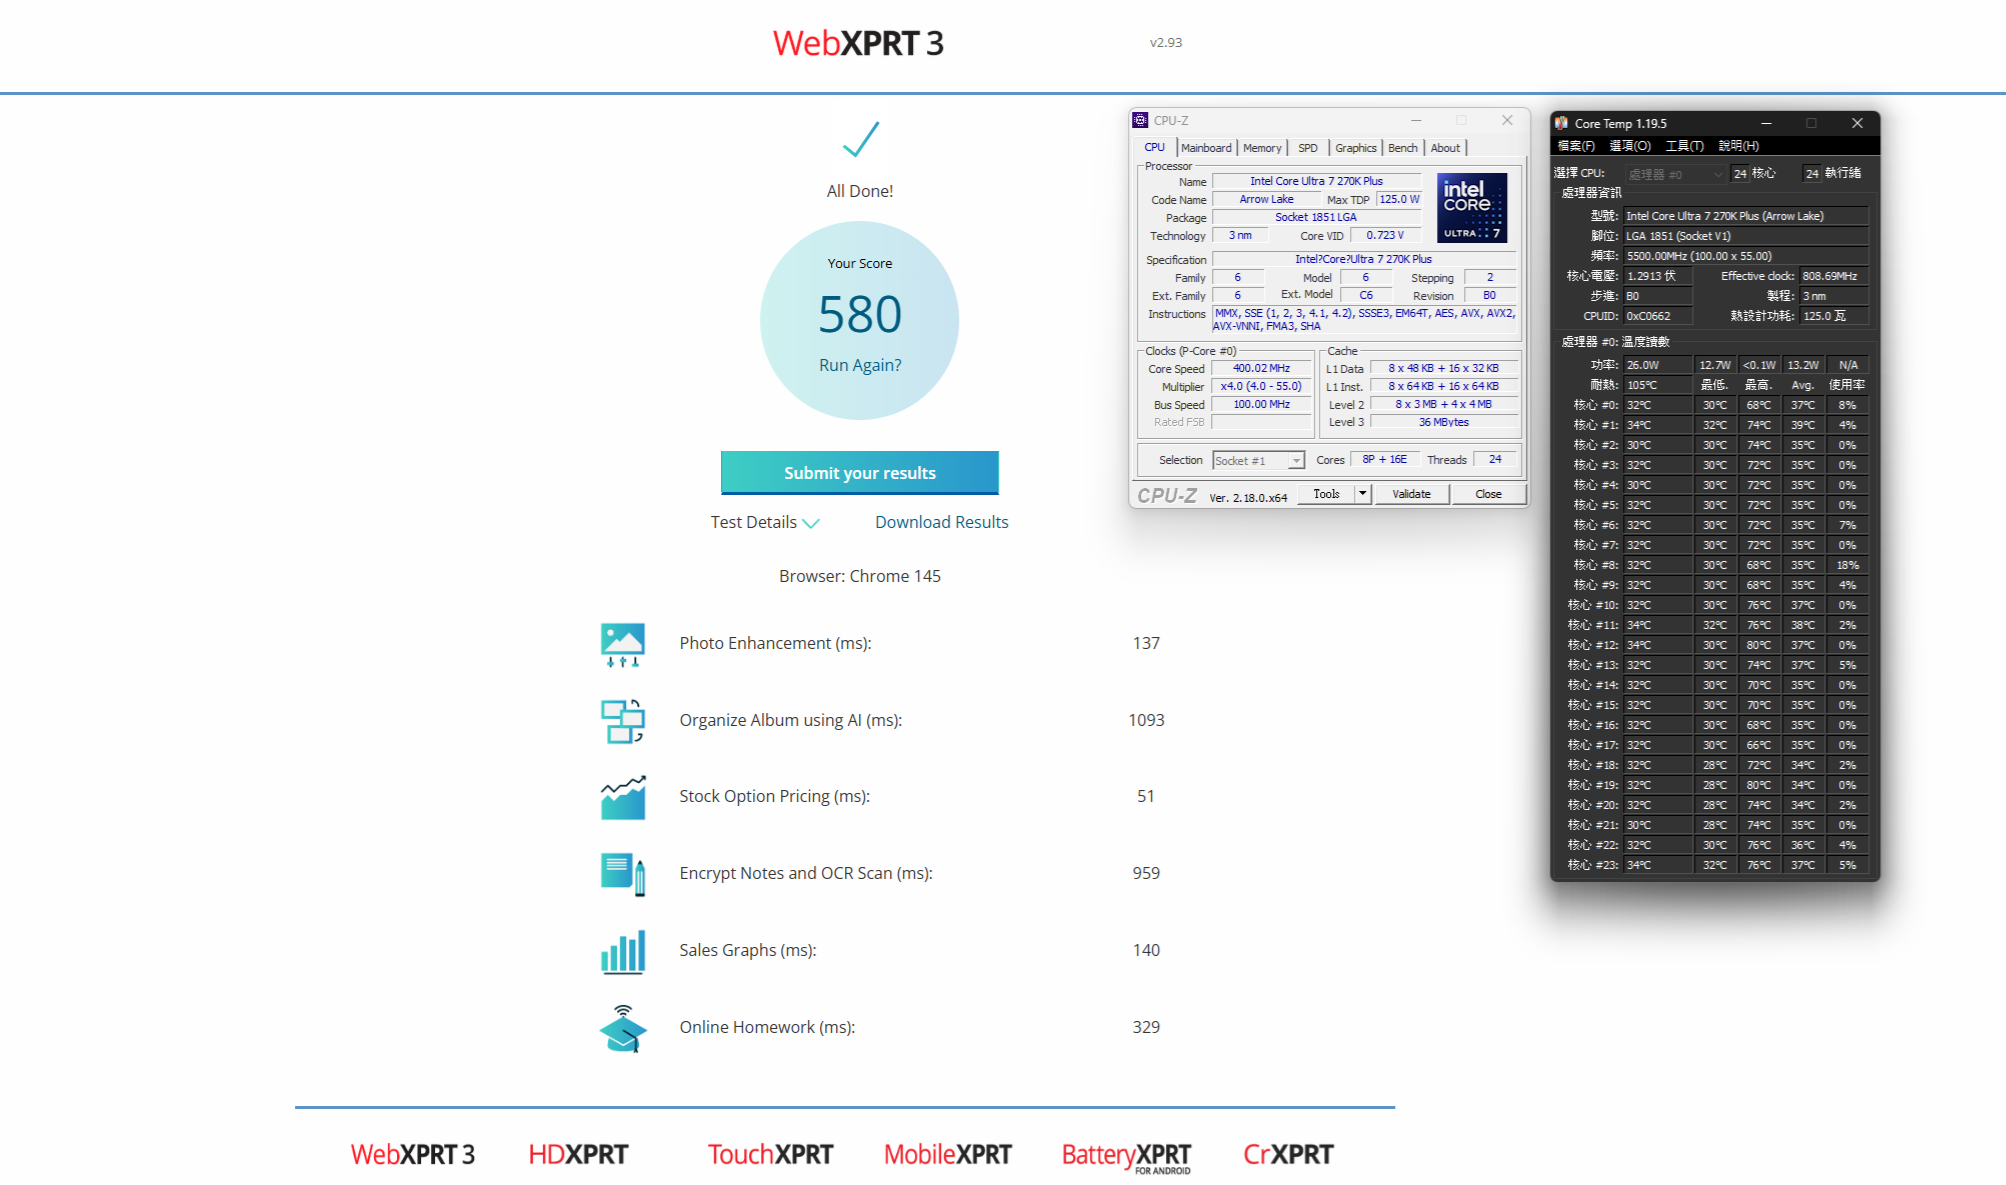Click the Photo Enhancement test icon
2006x1185 pixels.
622,644
